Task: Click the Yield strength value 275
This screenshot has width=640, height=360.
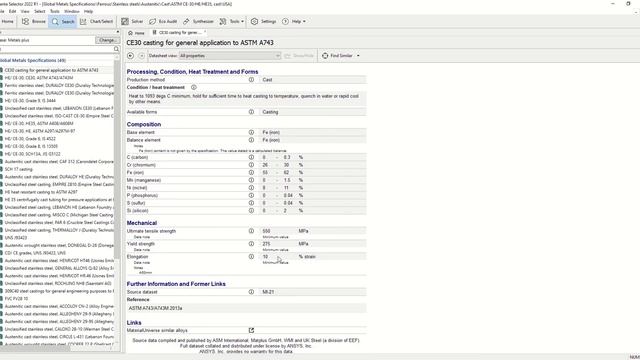Action: 266,244
